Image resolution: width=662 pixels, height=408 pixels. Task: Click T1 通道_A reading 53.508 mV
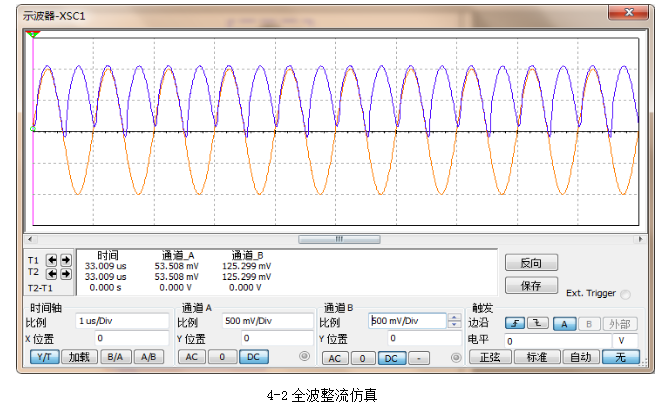pyautogui.click(x=176, y=266)
